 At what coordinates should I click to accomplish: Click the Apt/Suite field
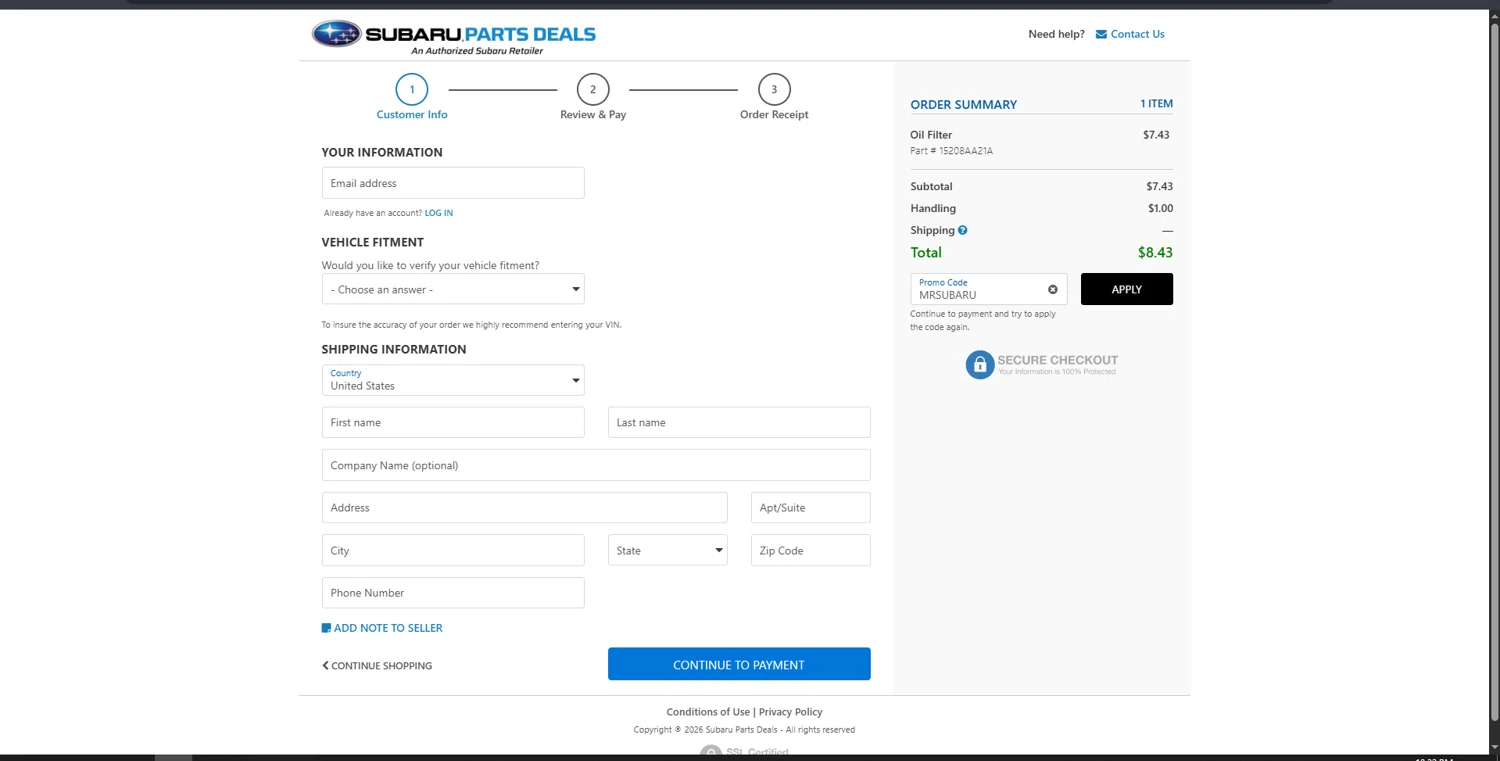click(811, 507)
